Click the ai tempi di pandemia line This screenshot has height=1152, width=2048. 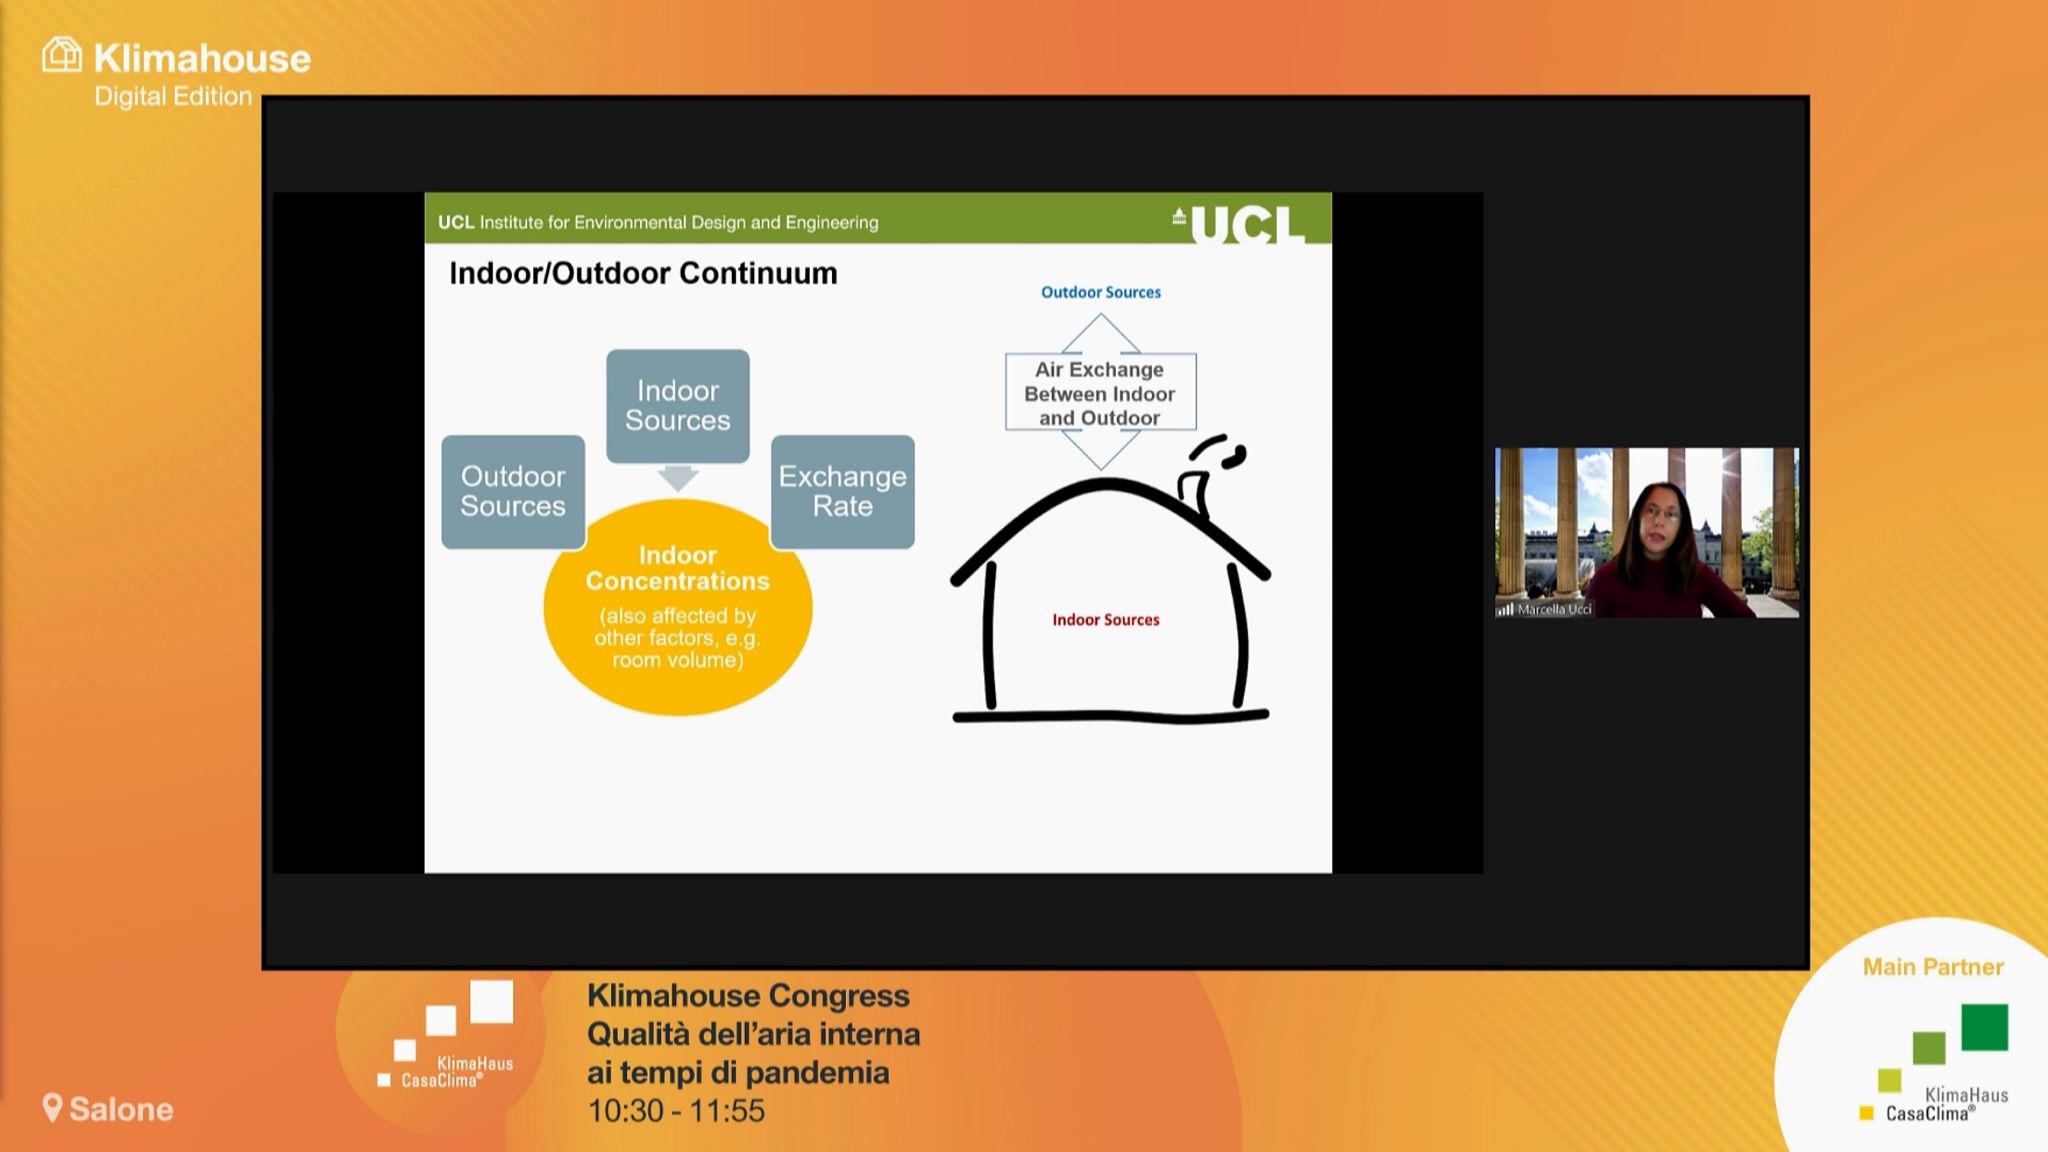click(x=738, y=1072)
